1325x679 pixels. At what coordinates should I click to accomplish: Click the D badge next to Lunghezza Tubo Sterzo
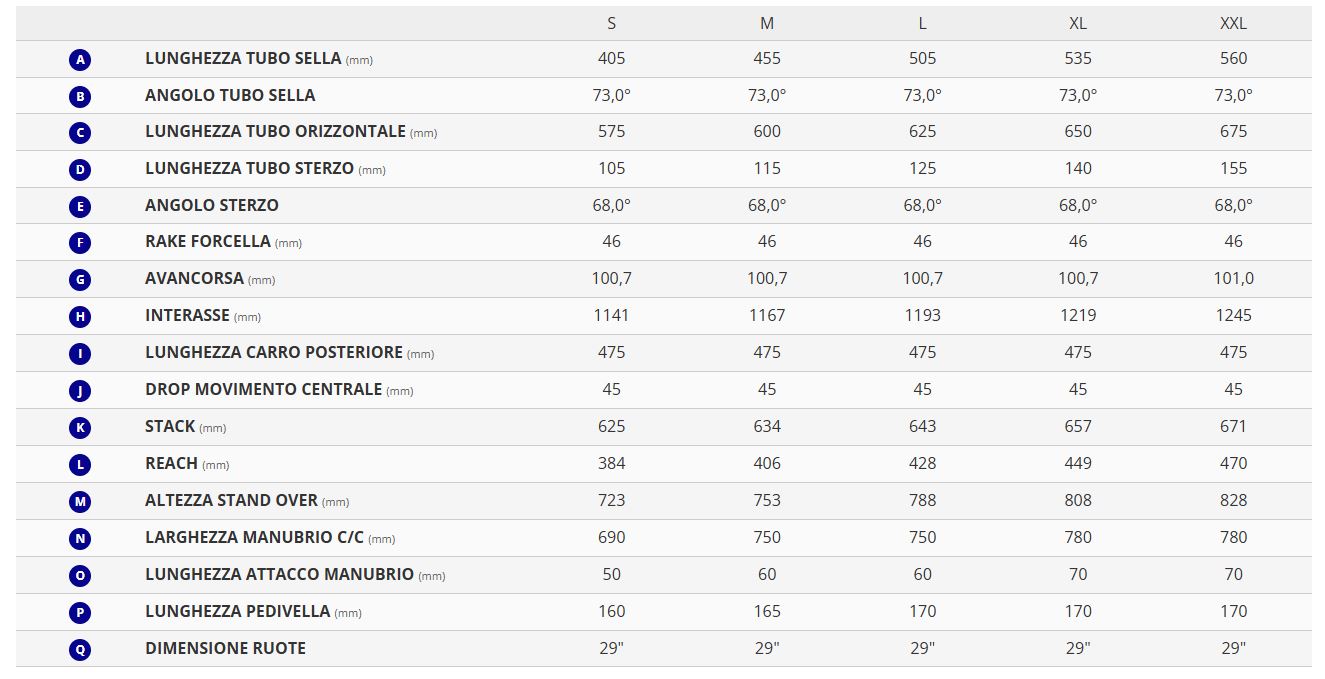click(81, 170)
